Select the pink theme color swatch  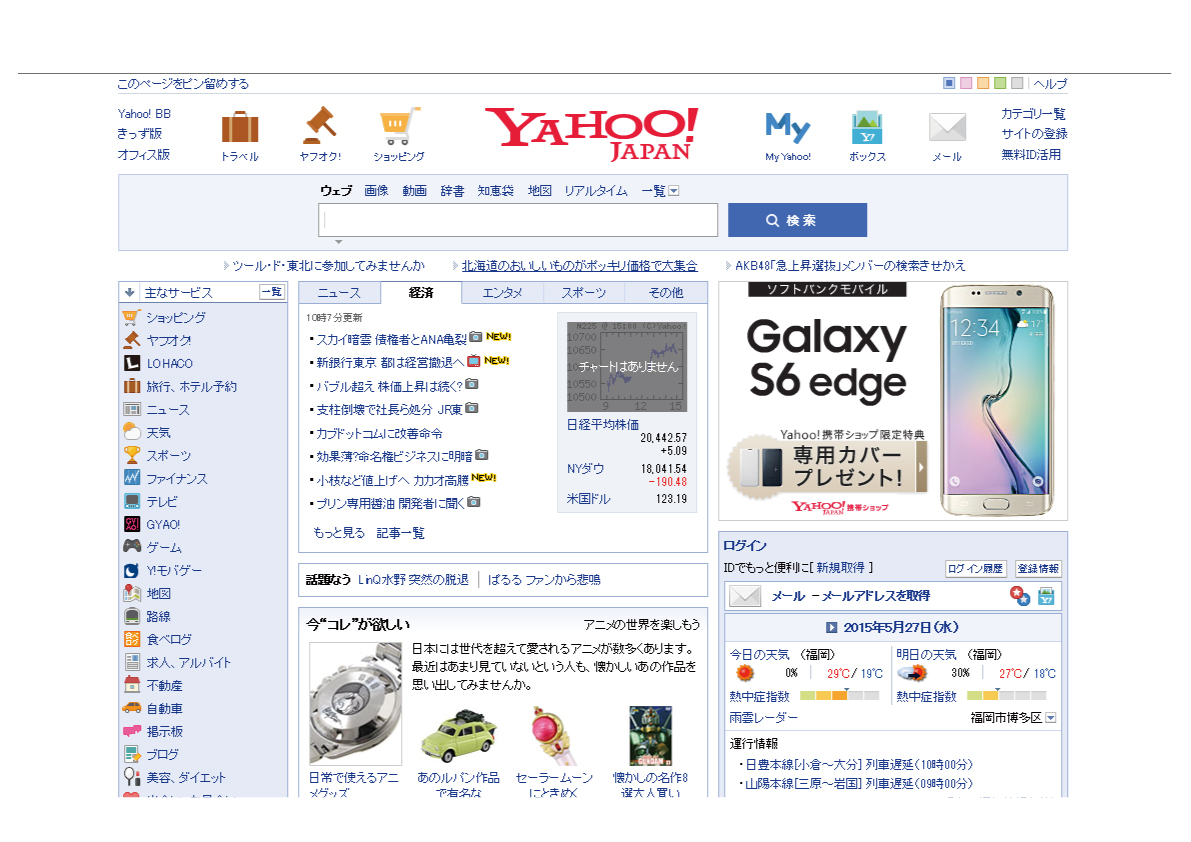pyautogui.click(x=966, y=83)
